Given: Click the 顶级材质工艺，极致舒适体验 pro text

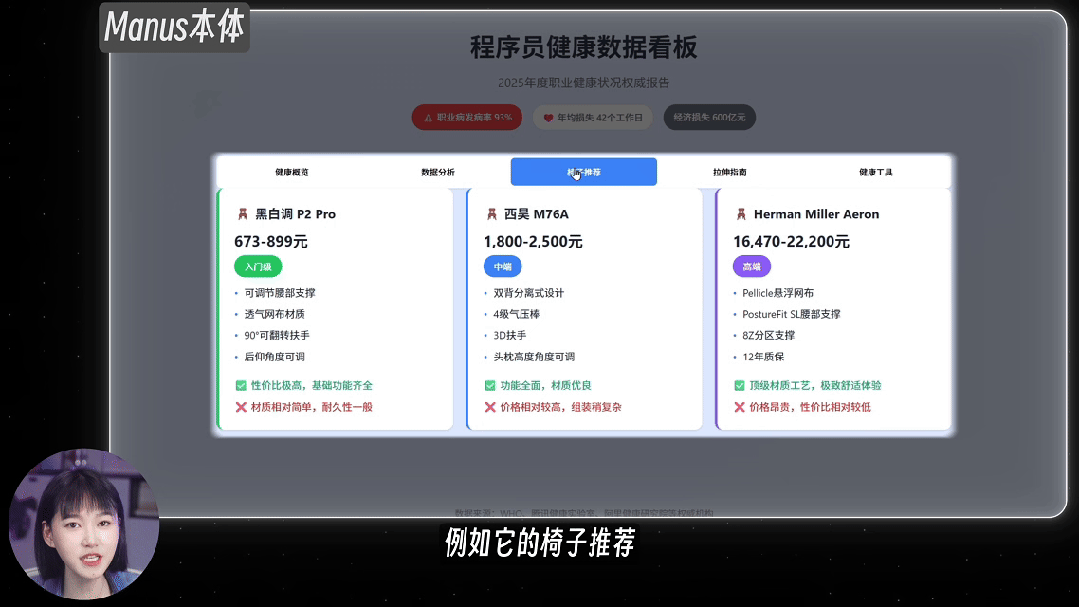Looking at the screenshot, I should [815, 385].
